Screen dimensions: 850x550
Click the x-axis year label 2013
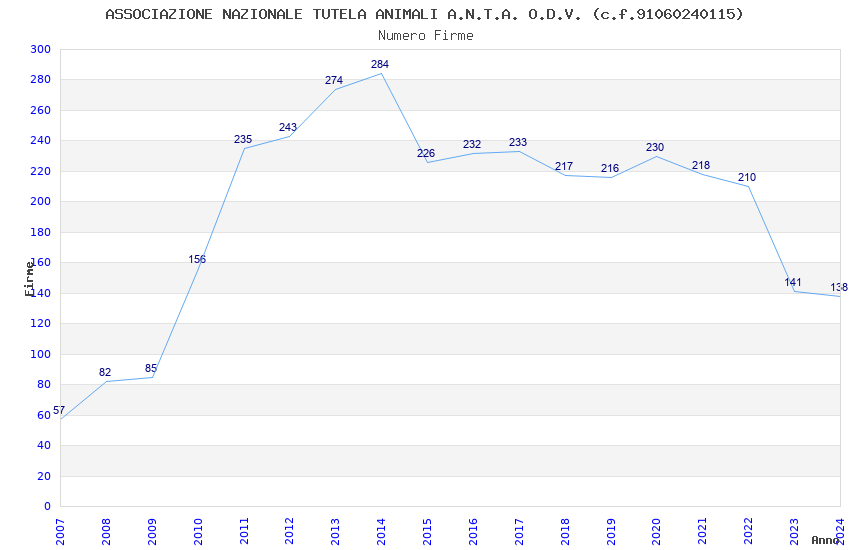336,532
